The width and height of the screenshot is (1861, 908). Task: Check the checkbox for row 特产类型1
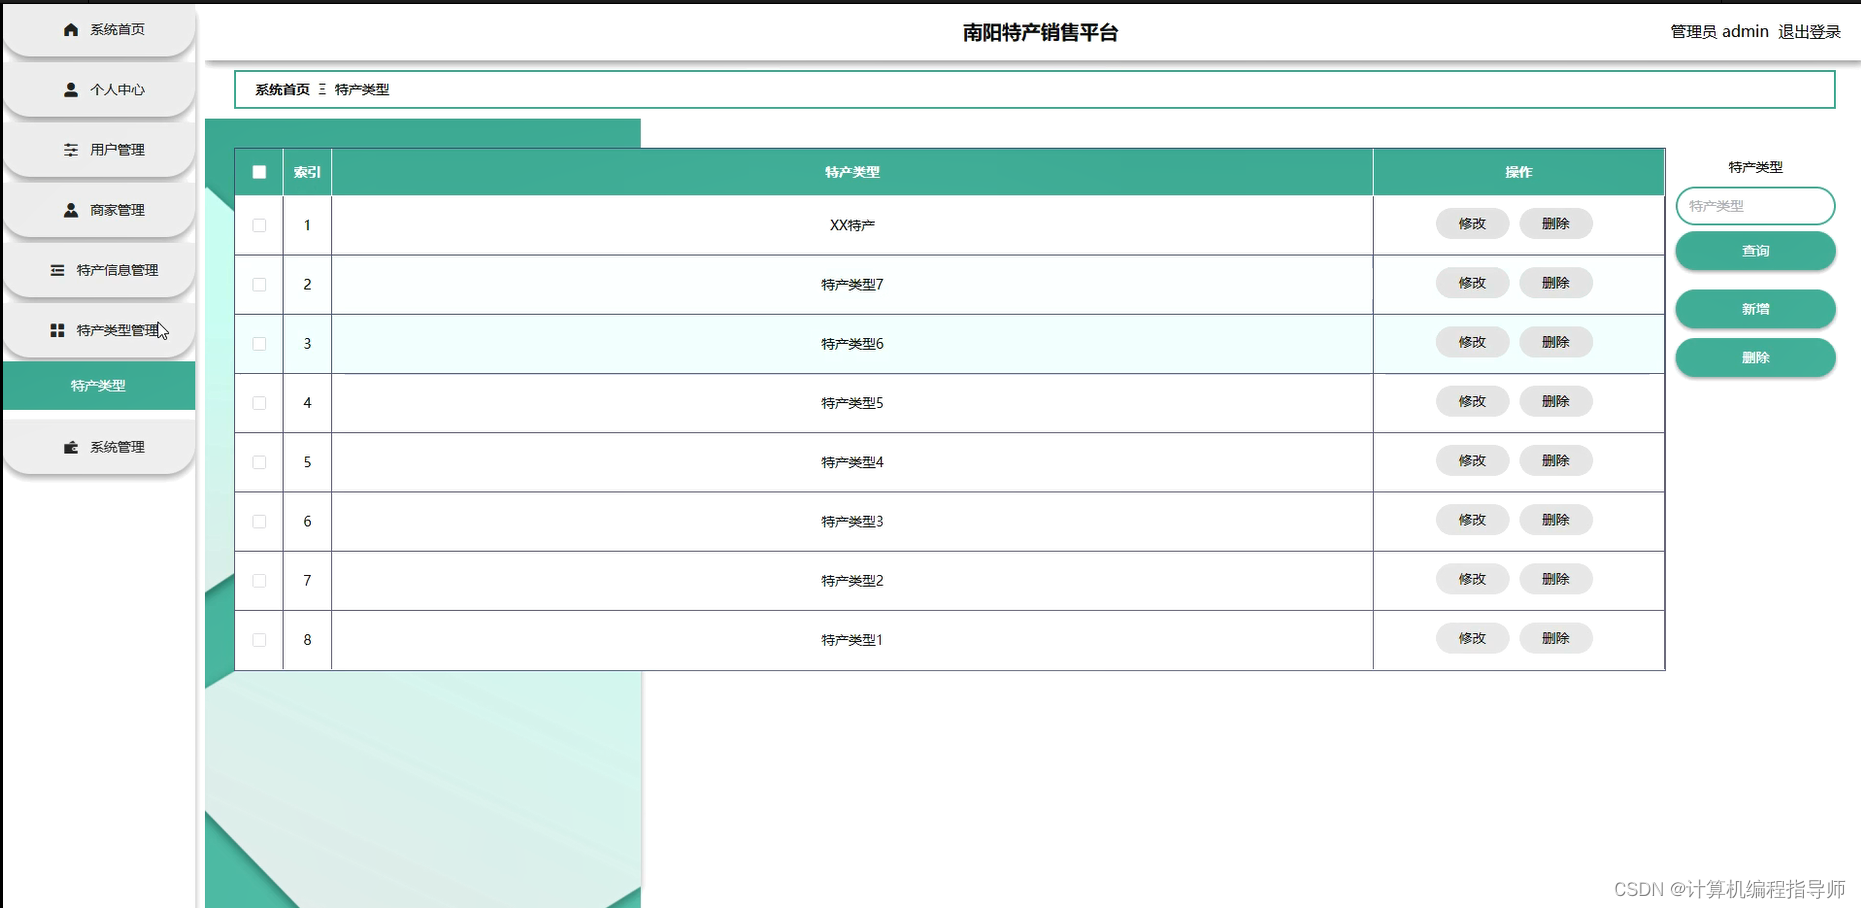click(x=259, y=639)
